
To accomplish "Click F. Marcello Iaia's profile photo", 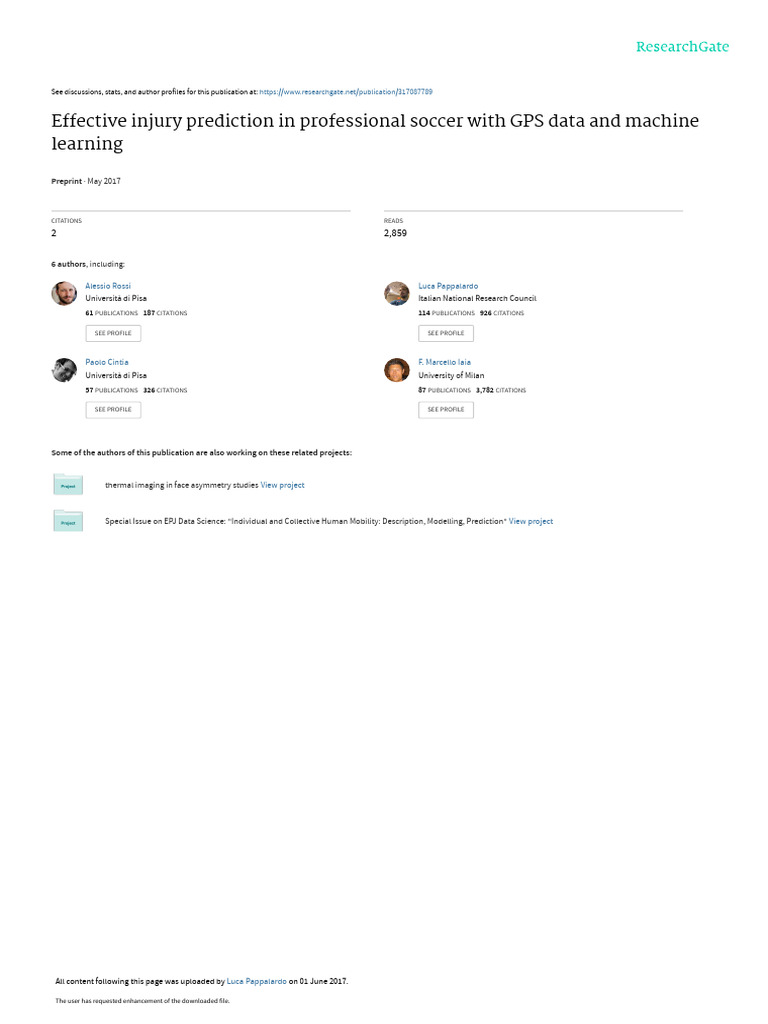I will [397, 370].
